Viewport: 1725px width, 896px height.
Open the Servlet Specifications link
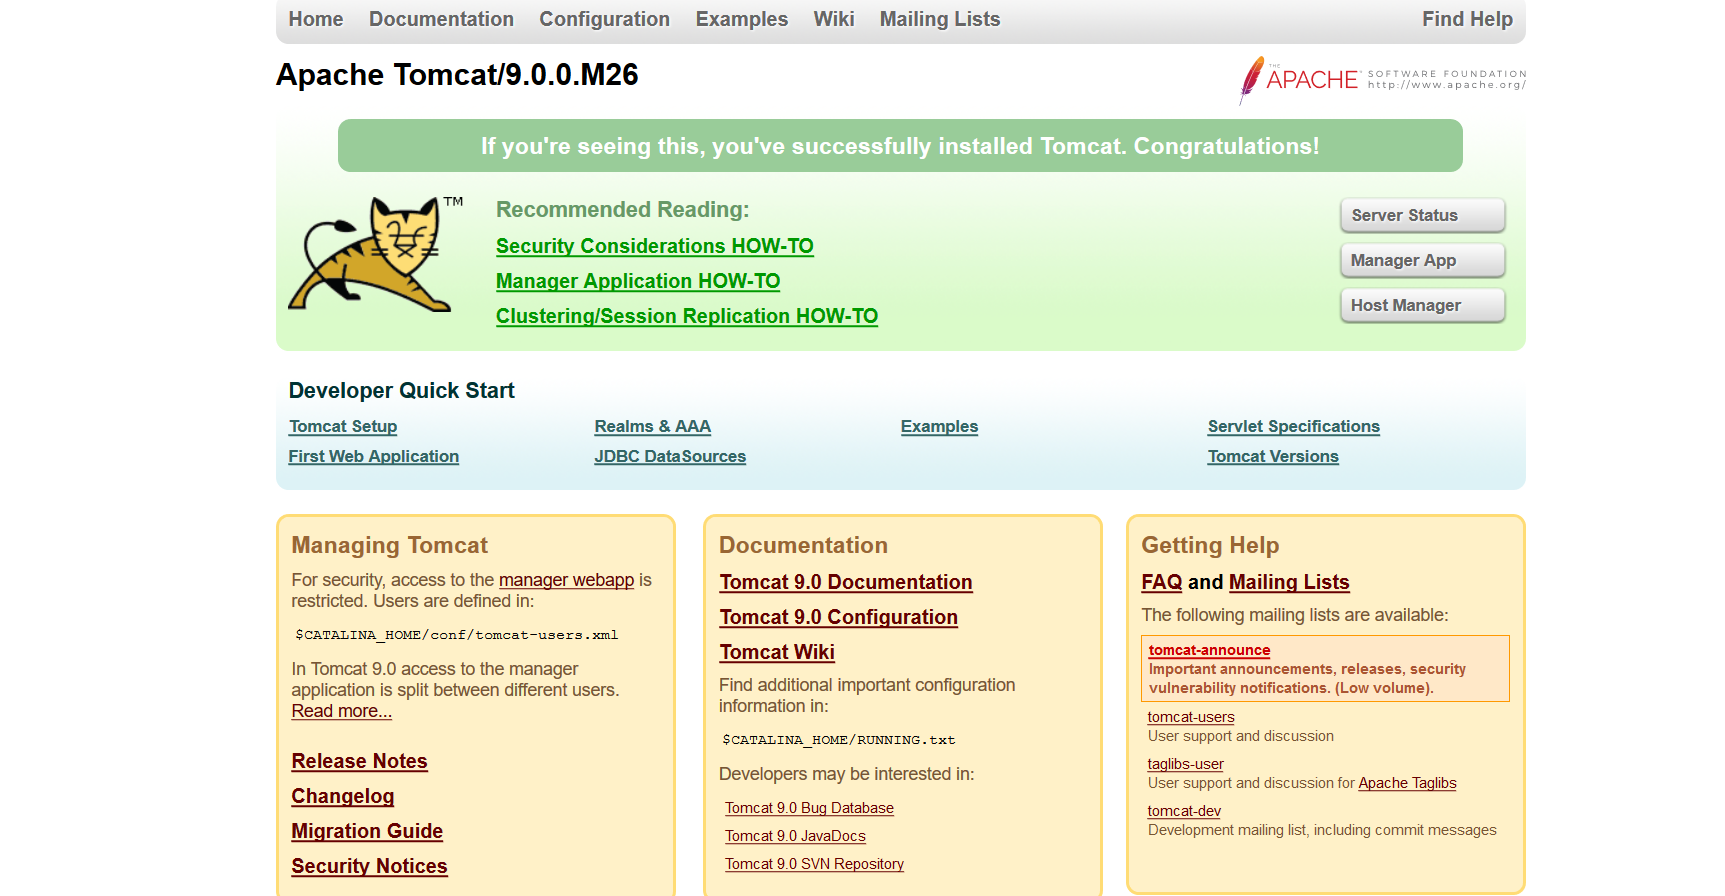tap(1294, 426)
